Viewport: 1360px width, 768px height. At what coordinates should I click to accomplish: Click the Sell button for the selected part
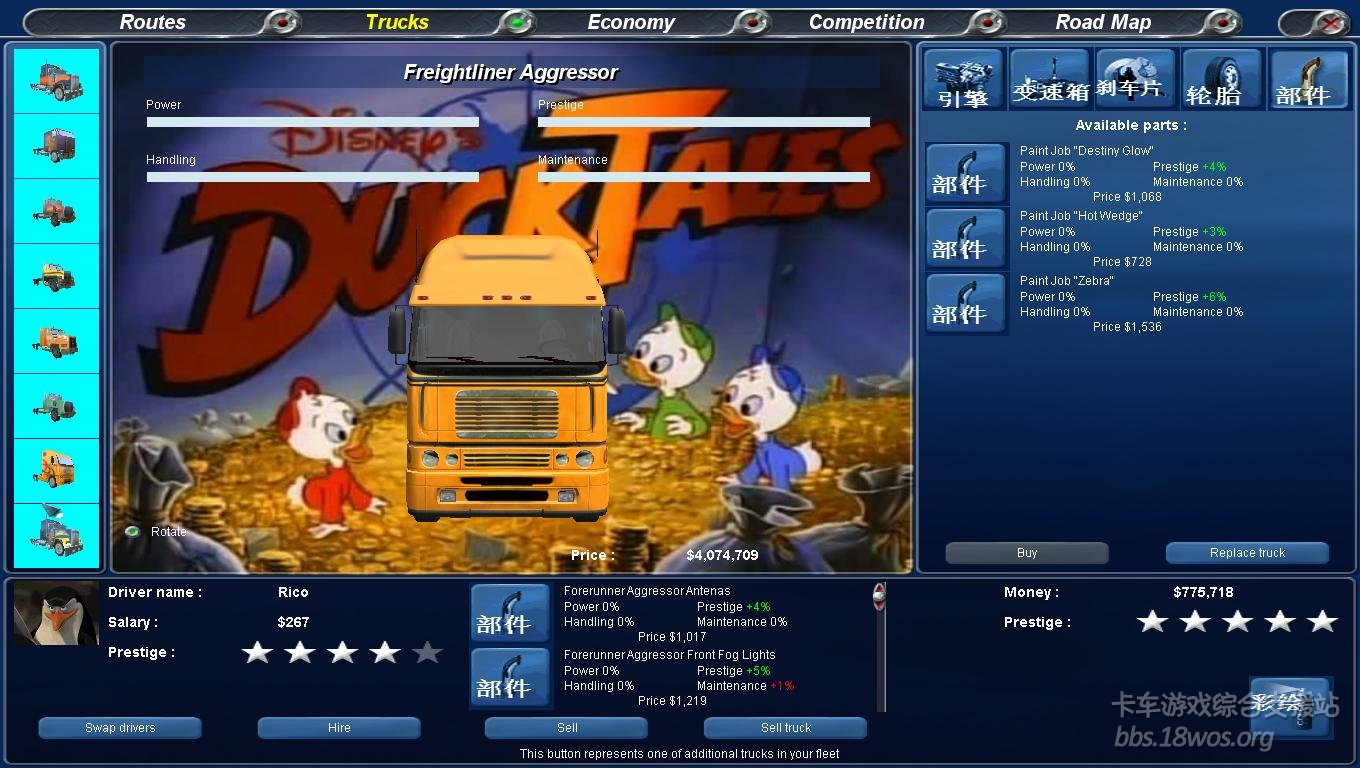coord(567,728)
